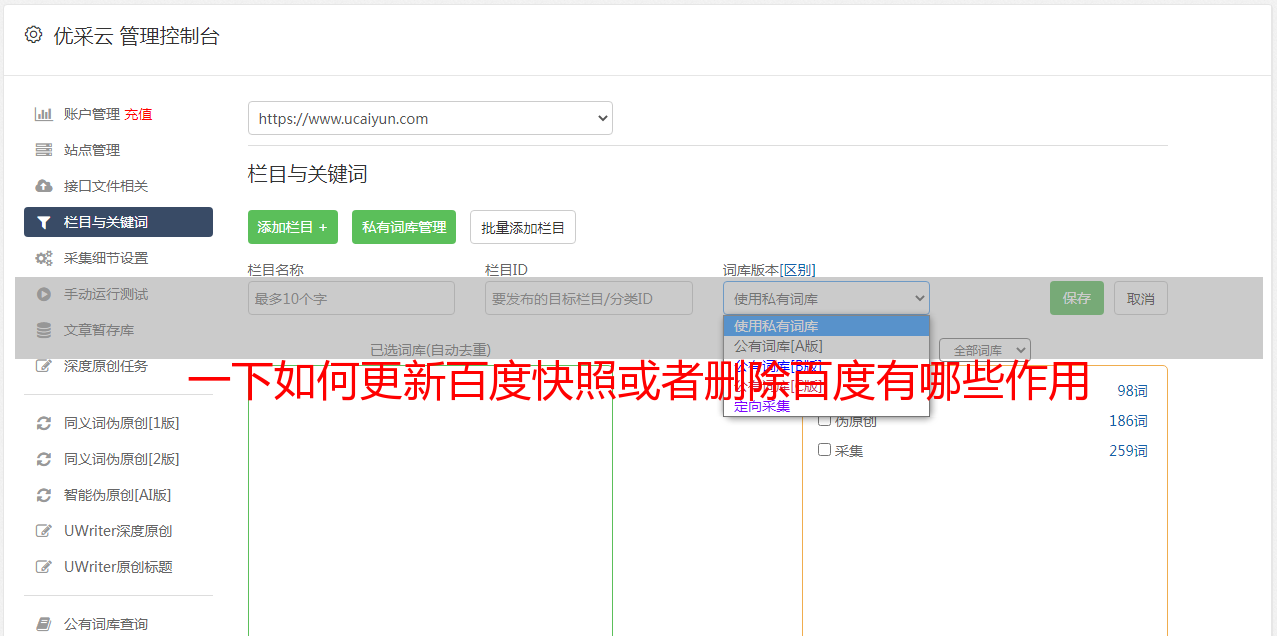Image resolution: width=1277 pixels, height=636 pixels.
Task: Select 定向采集 in the dropdown list
Action: [x=826, y=406]
